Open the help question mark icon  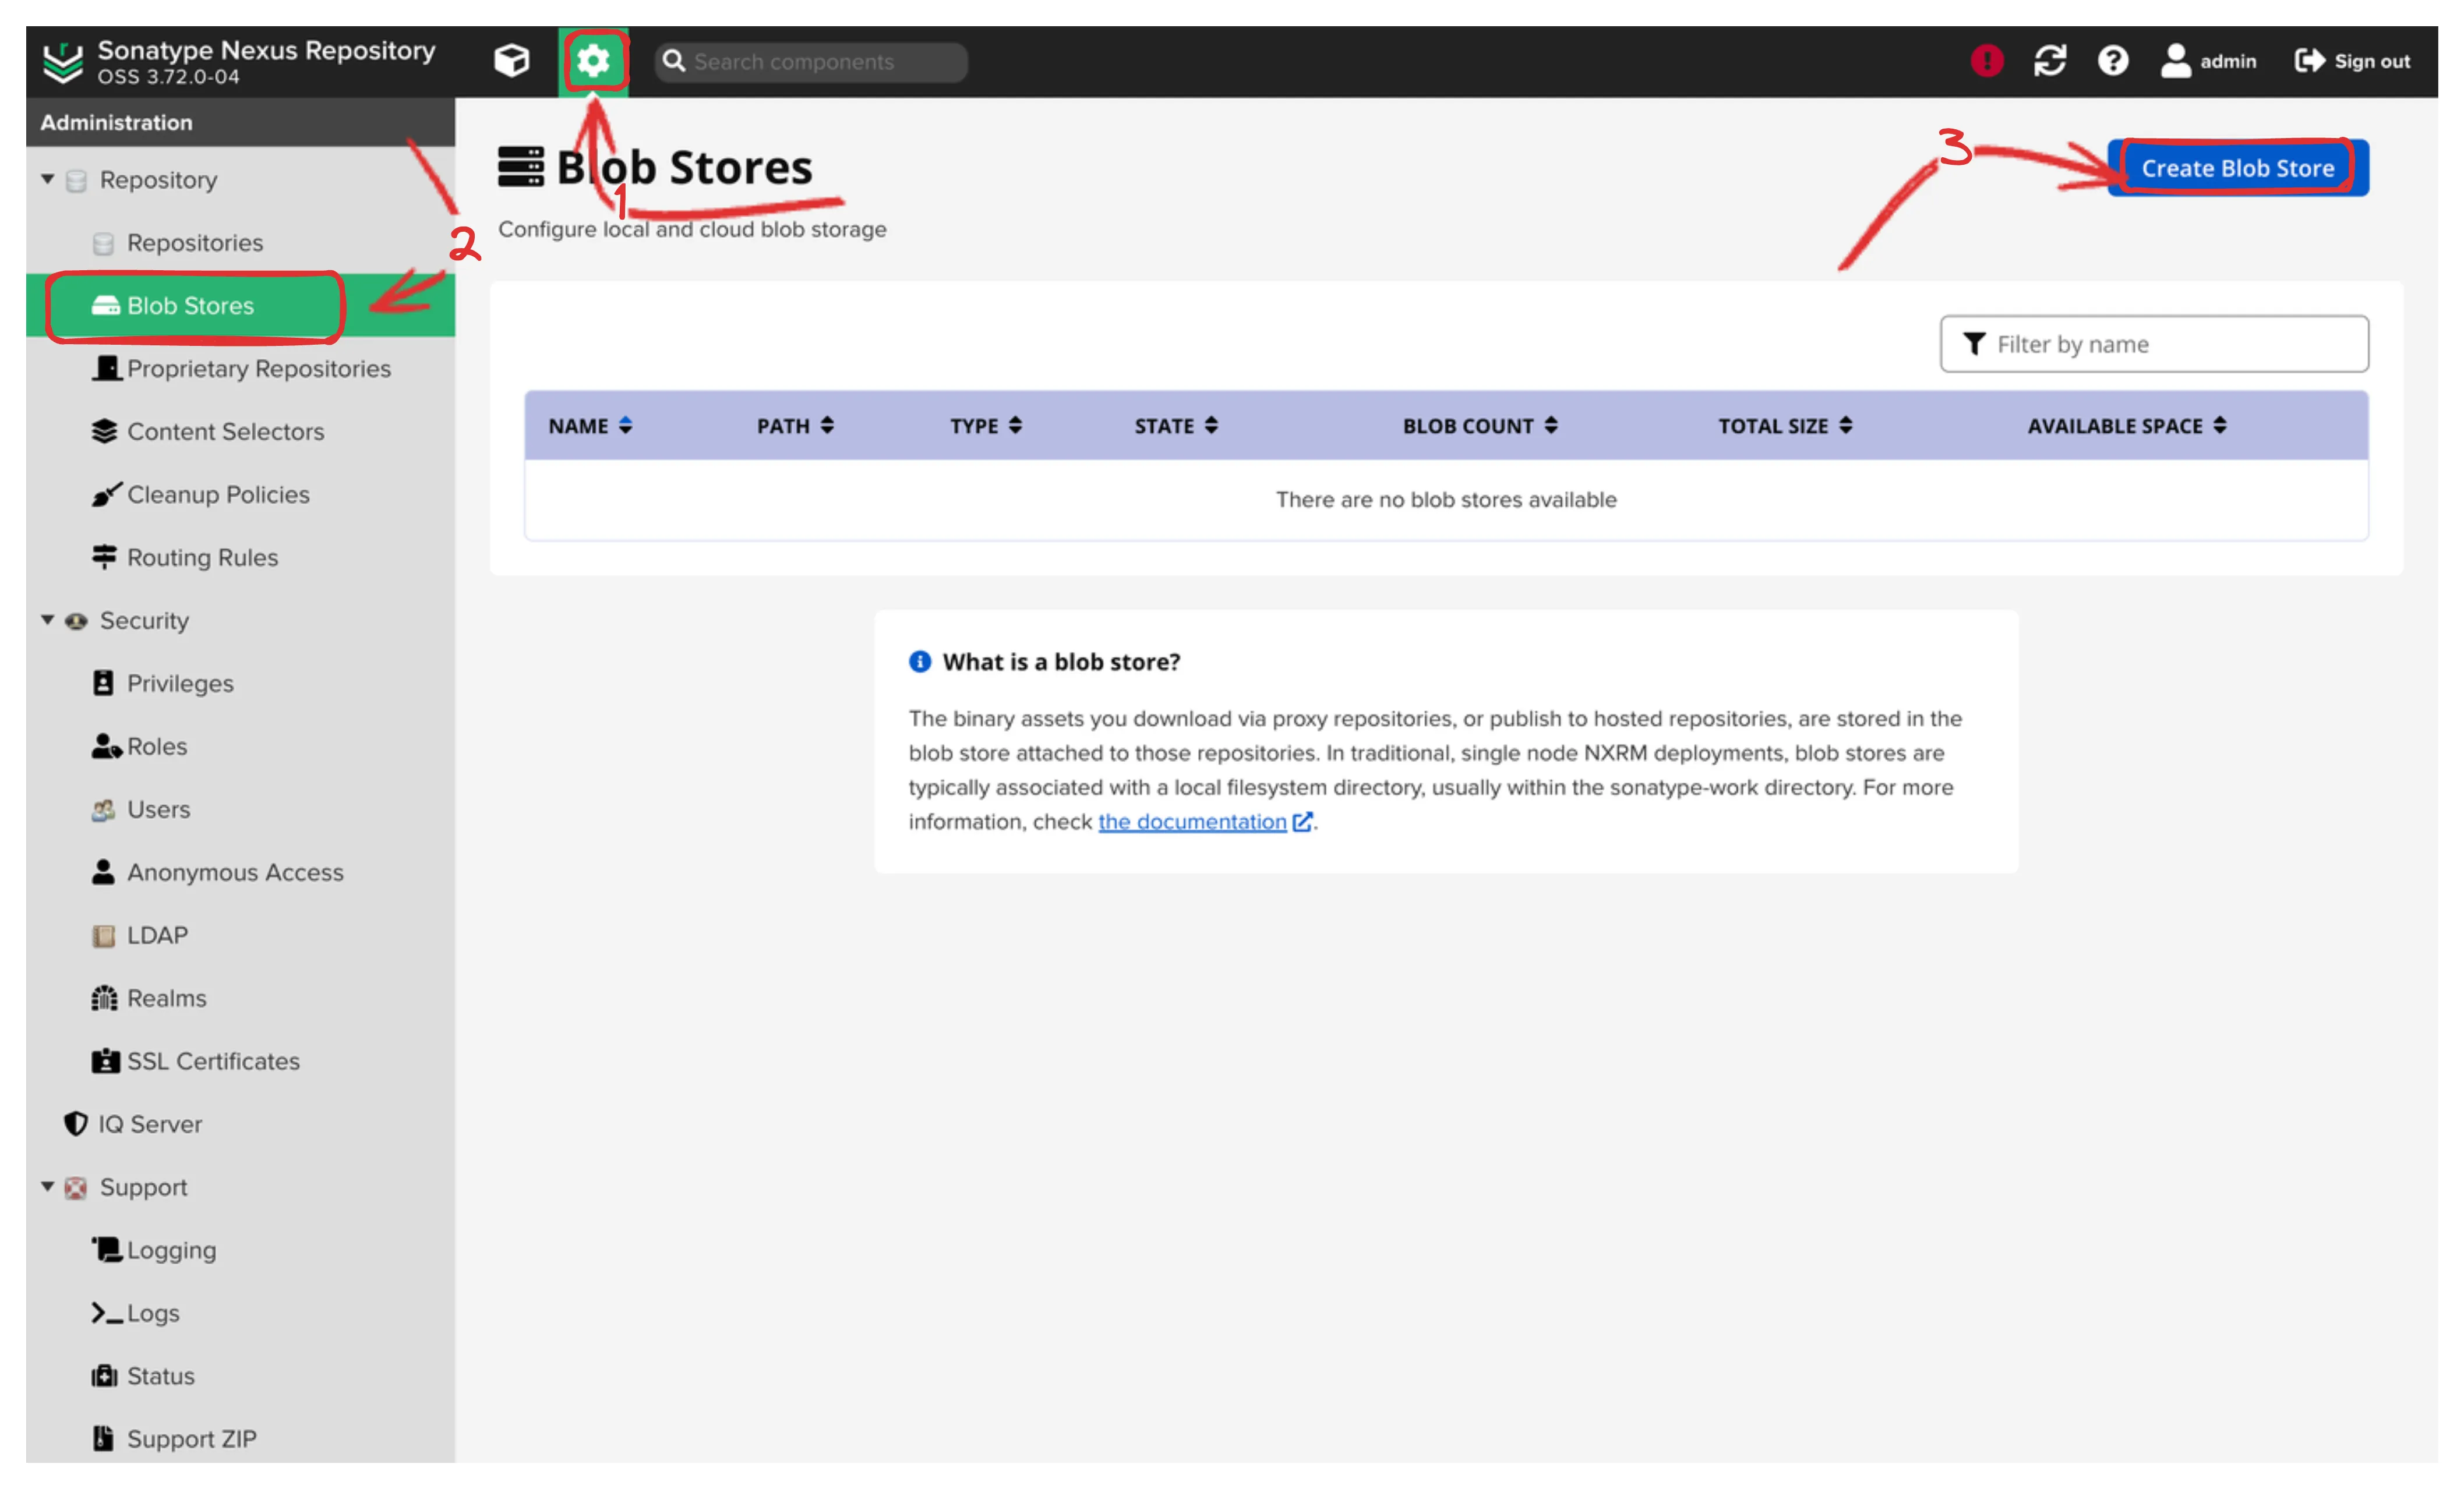[2112, 61]
